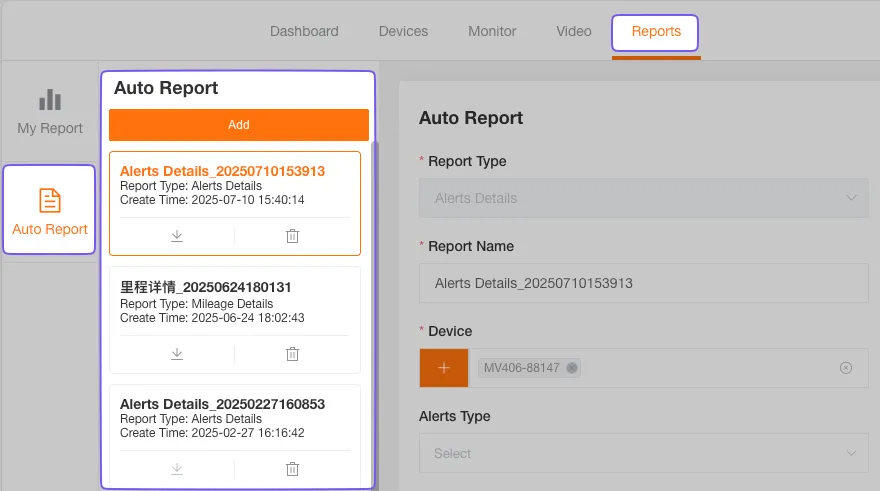Delete the 里程详情_20250624180131 mileage report
This screenshot has width=880, height=491.
pyautogui.click(x=292, y=354)
